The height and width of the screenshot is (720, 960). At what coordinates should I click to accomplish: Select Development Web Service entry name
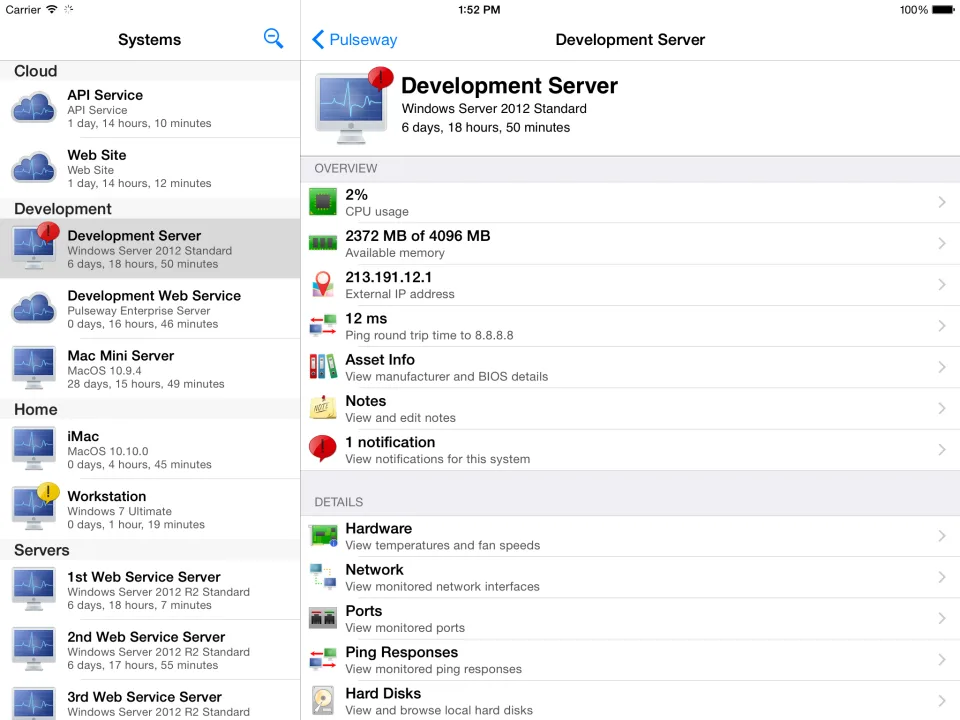pos(154,296)
